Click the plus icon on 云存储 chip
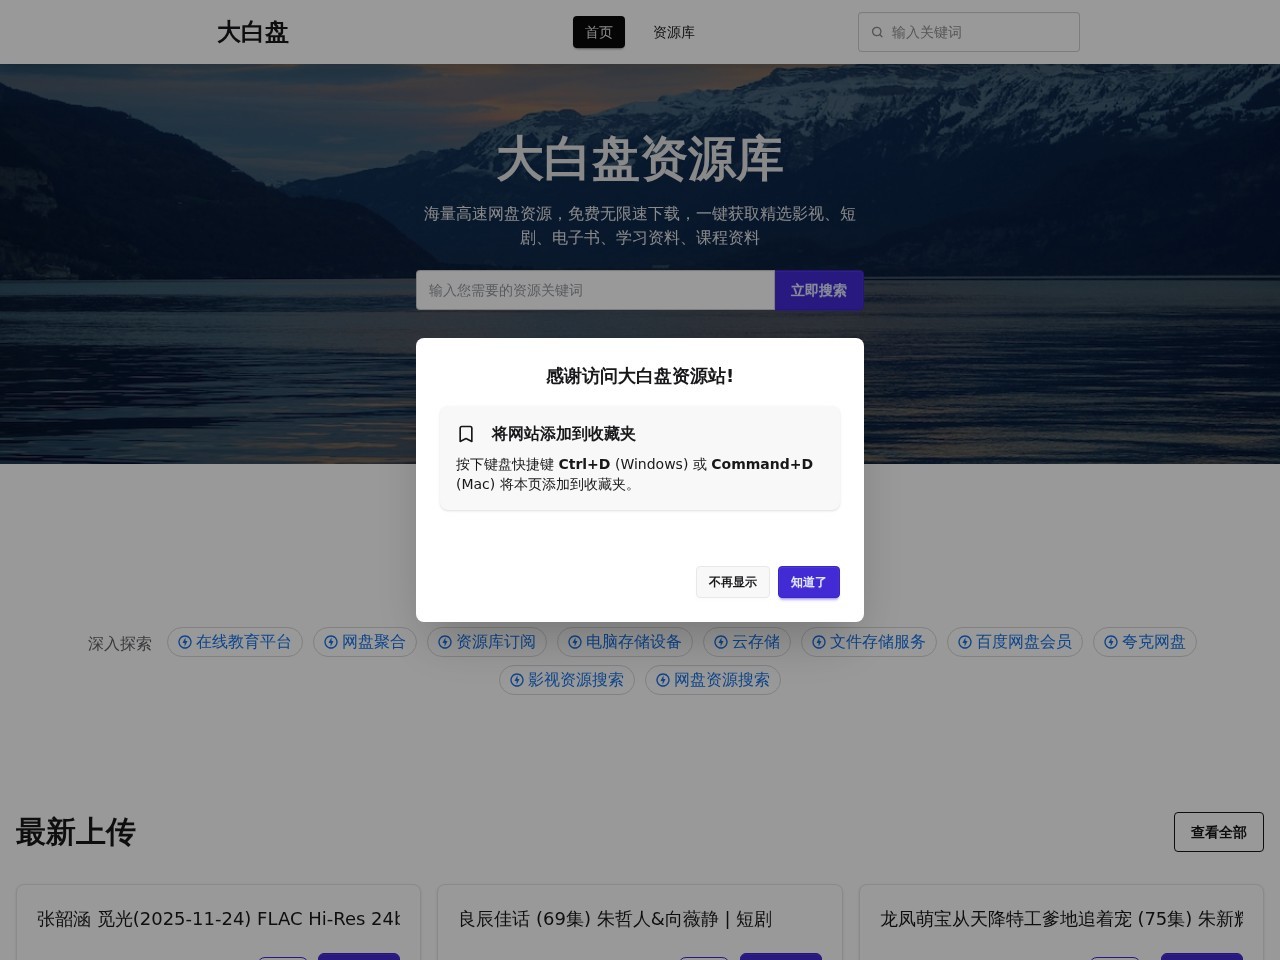This screenshot has height=960, width=1280. click(x=721, y=642)
